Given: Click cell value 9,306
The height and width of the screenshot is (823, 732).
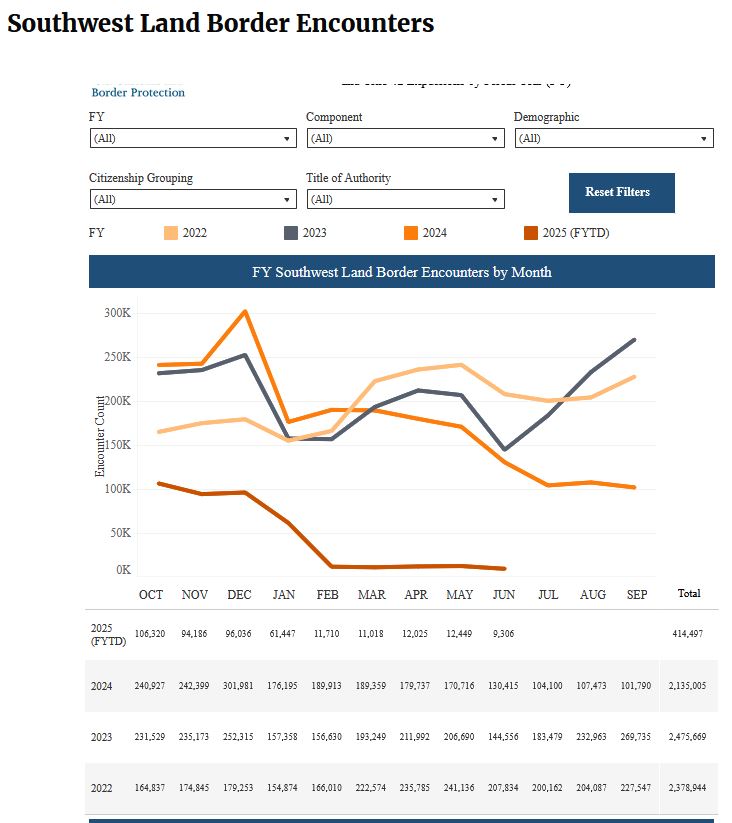Looking at the screenshot, I should (503, 634).
